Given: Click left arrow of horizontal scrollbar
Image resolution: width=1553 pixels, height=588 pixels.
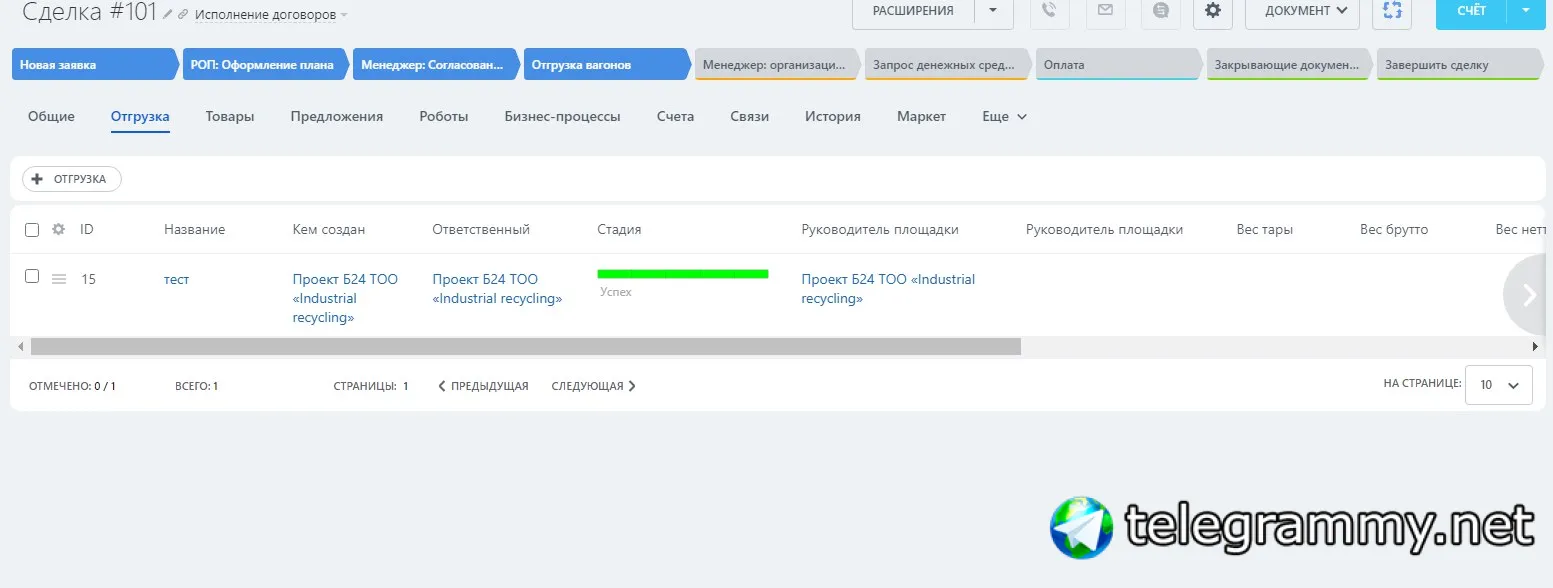Looking at the screenshot, I should (x=19, y=346).
